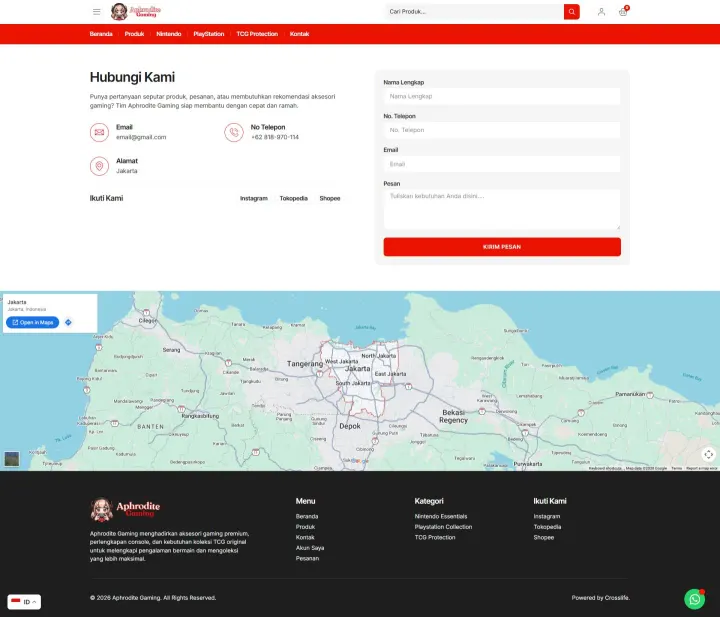Click the +62 818-970-114 phone number

[275, 137]
